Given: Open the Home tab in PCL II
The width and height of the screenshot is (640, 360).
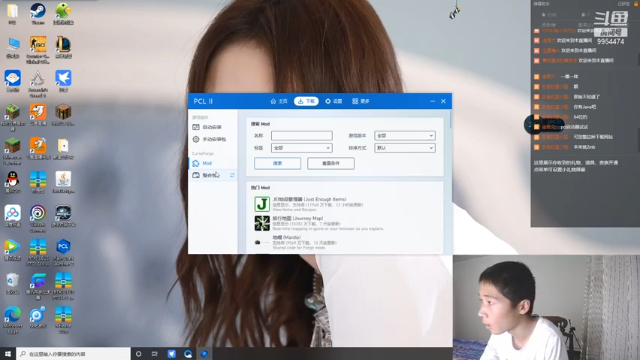Looking at the screenshot, I should point(279,101).
